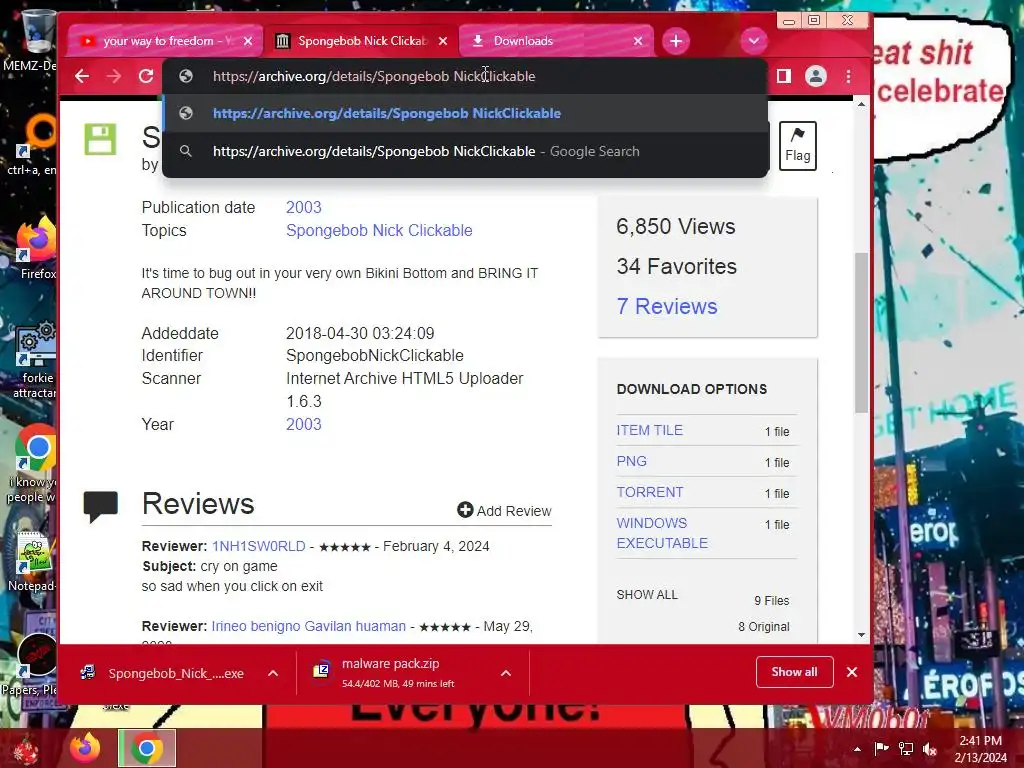Close the Downloads tab
Image resolution: width=1024 pixels, height=768 pixels.
pos(638,41)
